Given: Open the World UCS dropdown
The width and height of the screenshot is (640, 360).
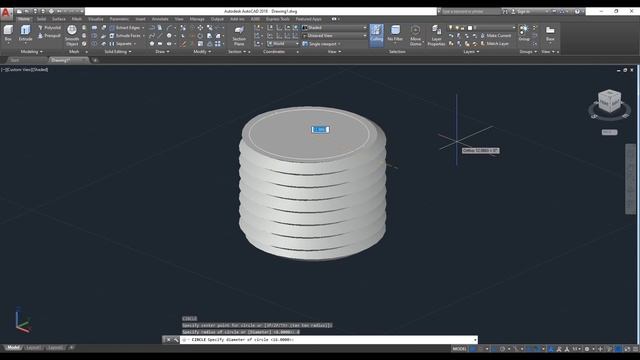Looking at the screenshot, I should (x=283, y=44).
